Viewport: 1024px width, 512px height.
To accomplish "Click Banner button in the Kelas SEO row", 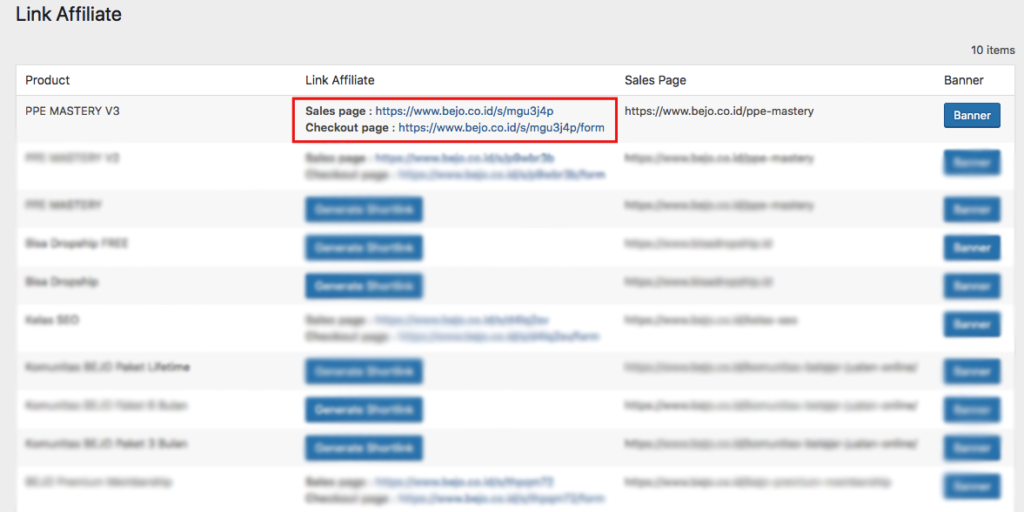I will 971,324.
